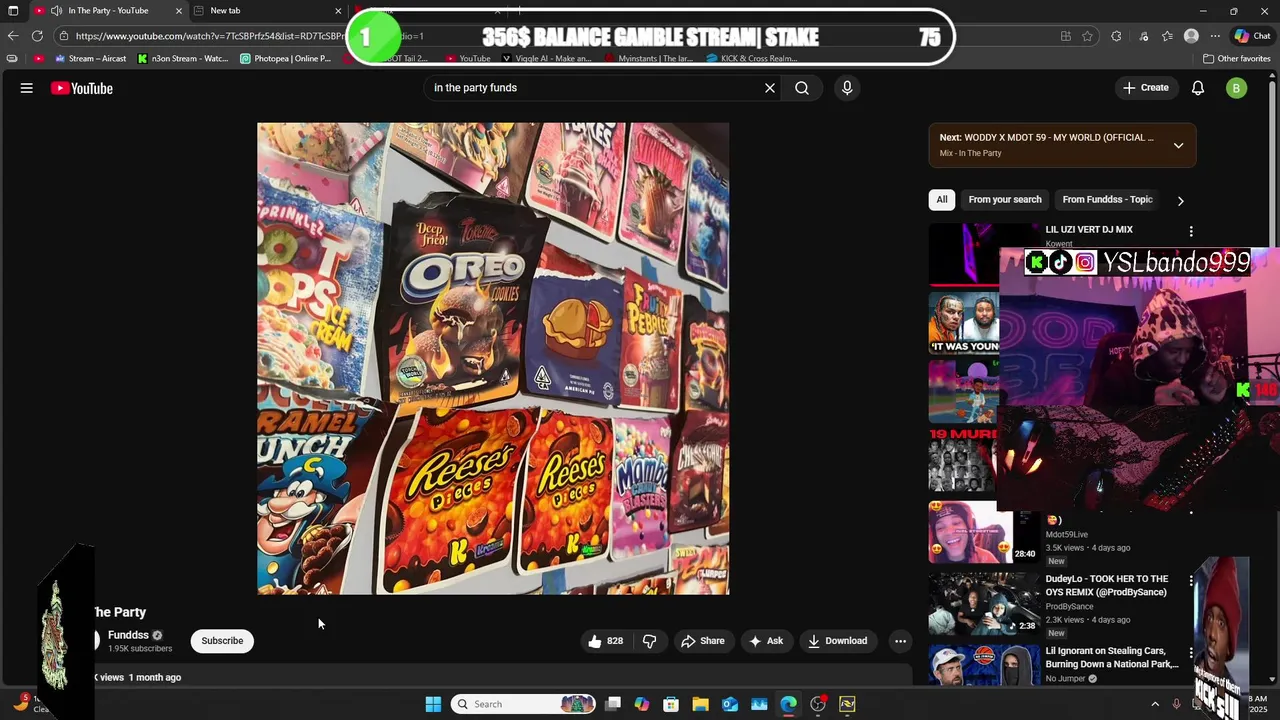Expand the Mix - In The Party playlist panel
The height and width of the screenshot is (720, 1280).
coord(1178,145)
